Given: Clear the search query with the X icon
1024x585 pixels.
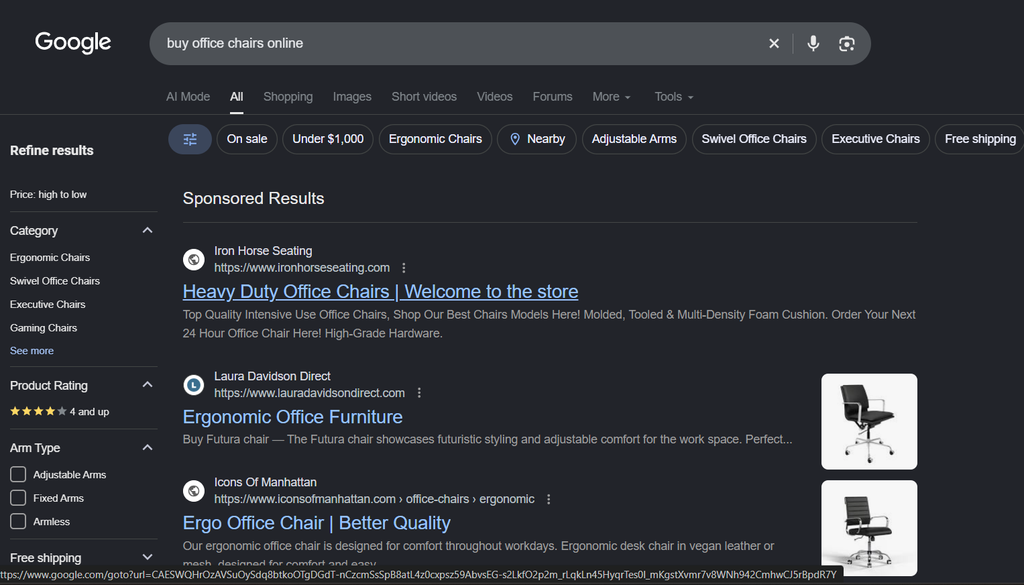Looking at the screenshot, I should click(774, 44).
